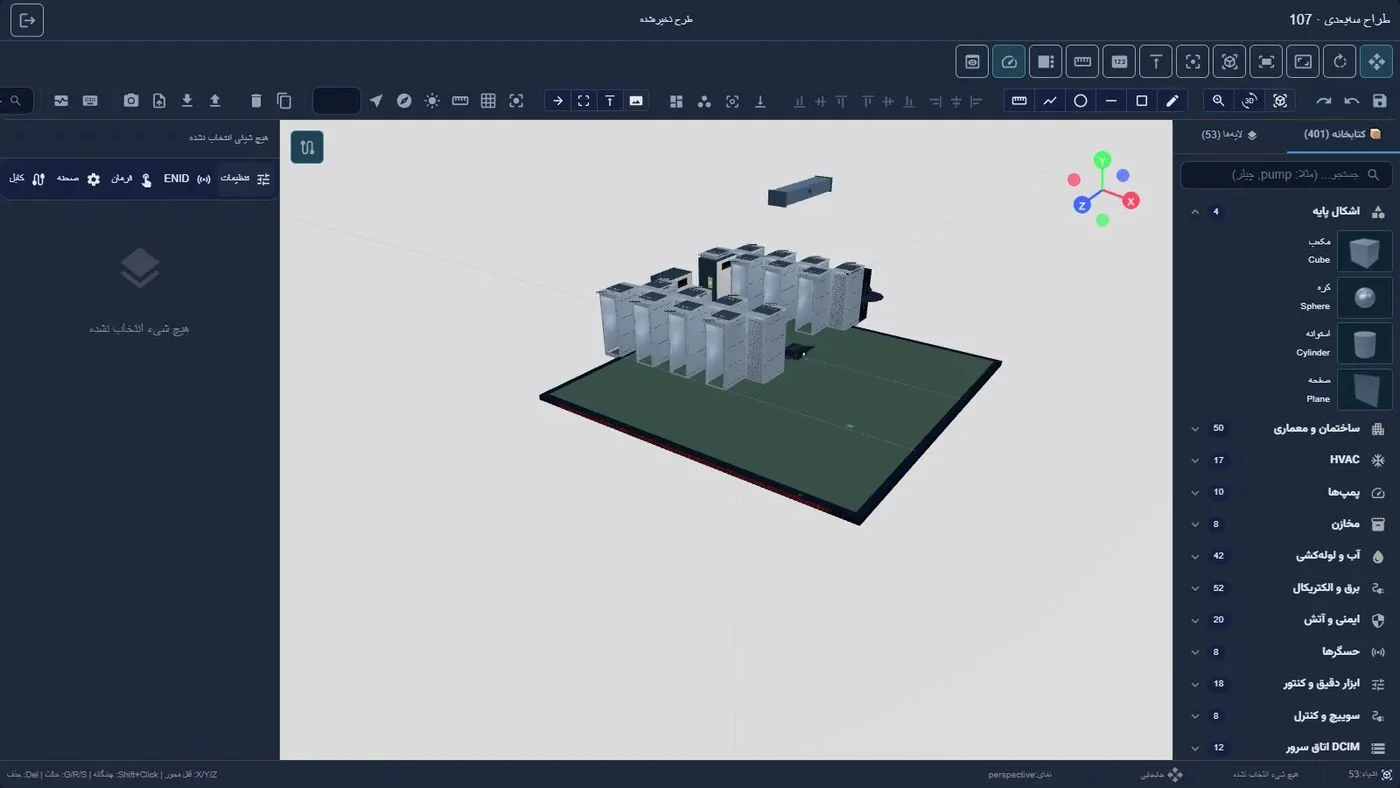The height and width of the screenshot is (788, 1400).
Task: Expand the ایمنی و آتش category
Action: pos(1287,620)
